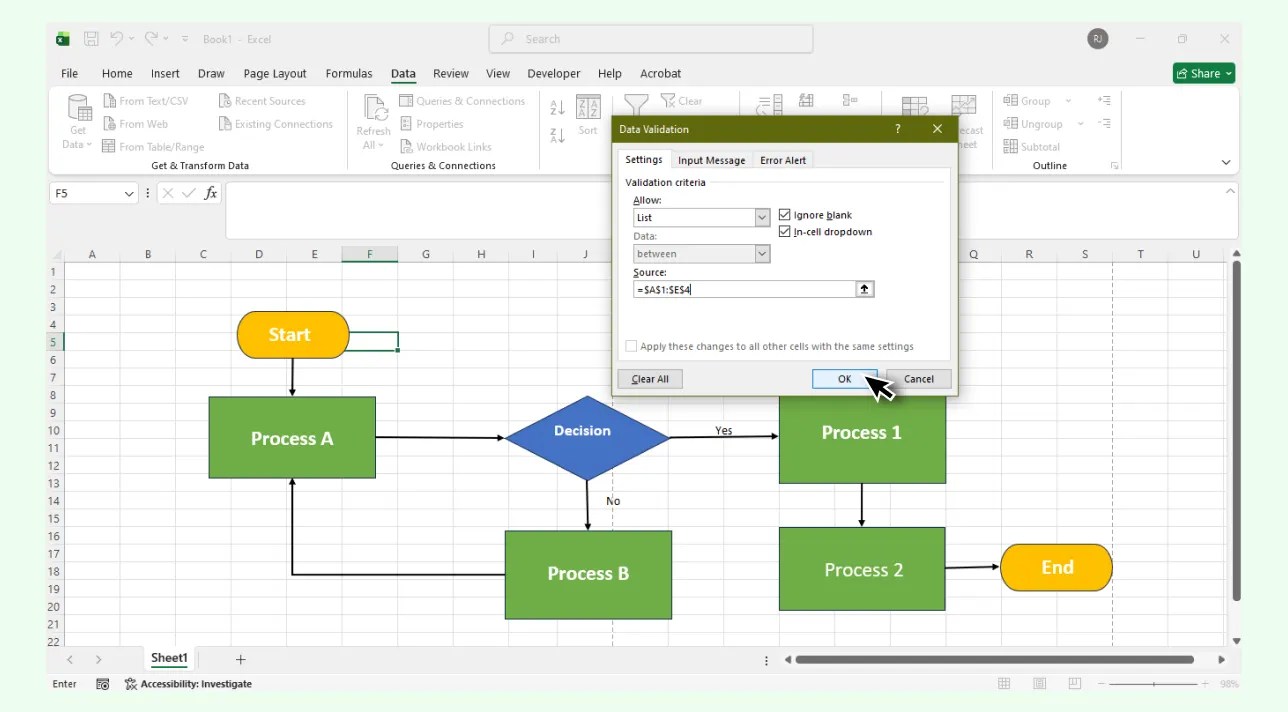This screenshot has width=1288, height=712.
Task: Expand the formula bar
Action: [x=1230, y=190]
